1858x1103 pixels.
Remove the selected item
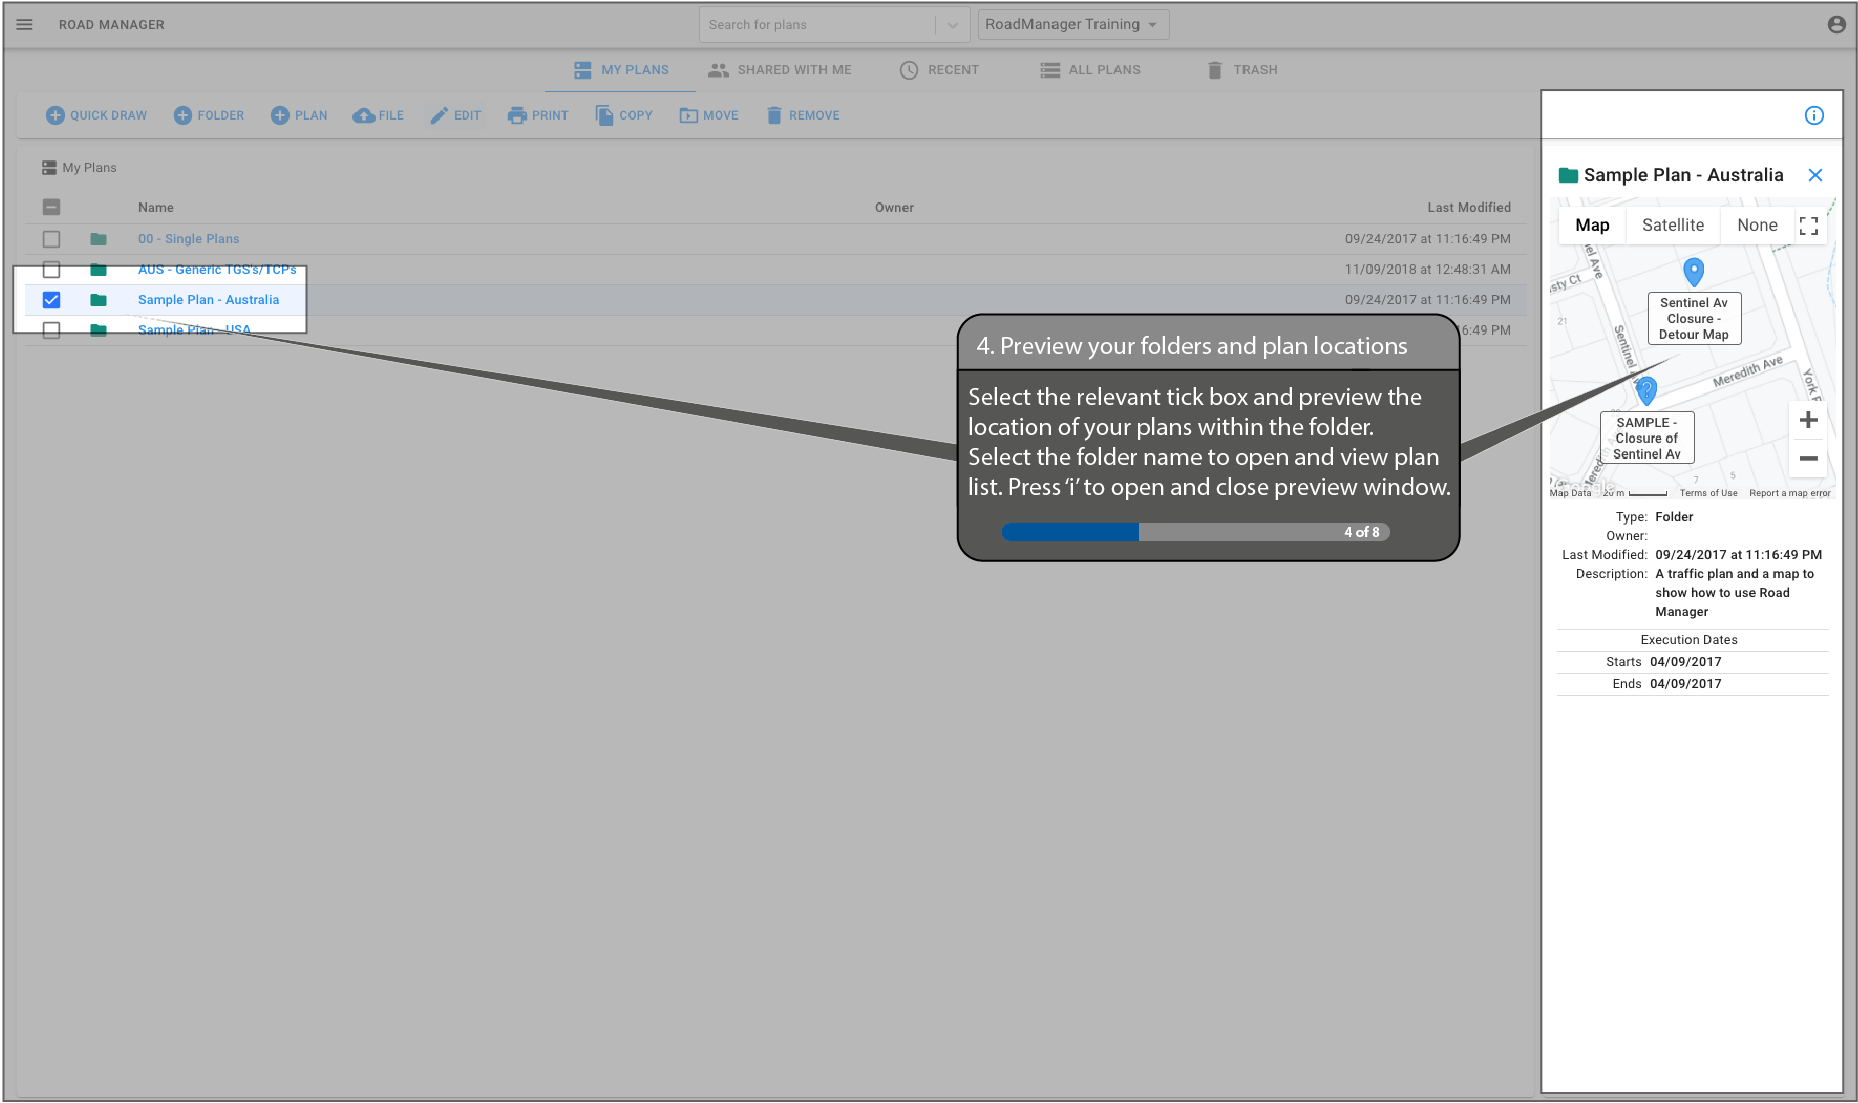(803, 116)
